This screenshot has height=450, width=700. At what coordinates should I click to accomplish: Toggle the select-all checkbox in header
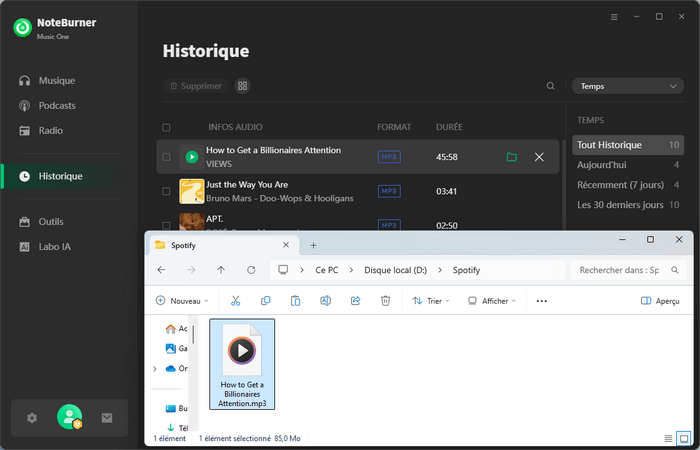tap(166, 128)
